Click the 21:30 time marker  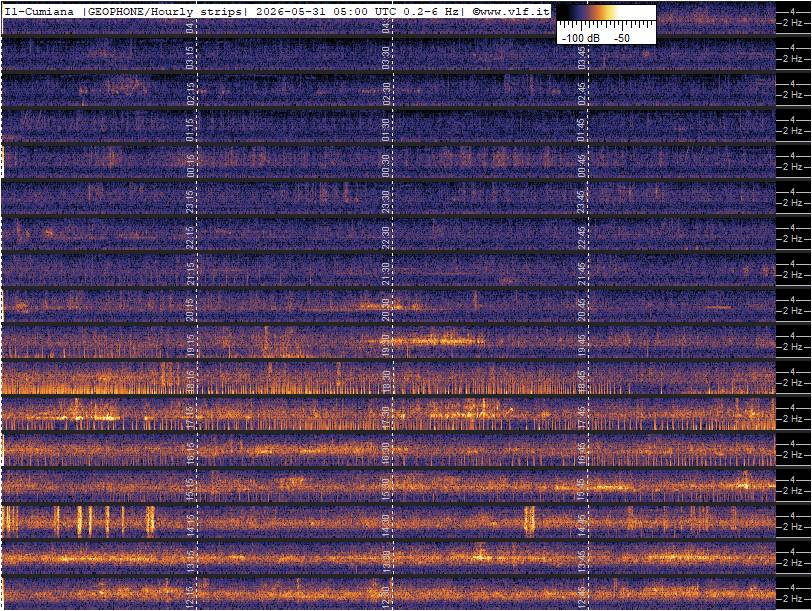(385, 274)
